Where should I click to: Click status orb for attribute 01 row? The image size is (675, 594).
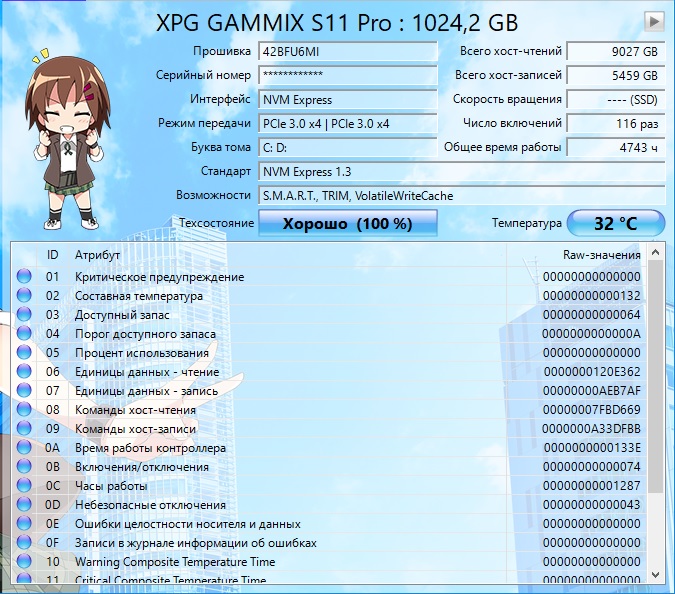(x=24, y=276)
